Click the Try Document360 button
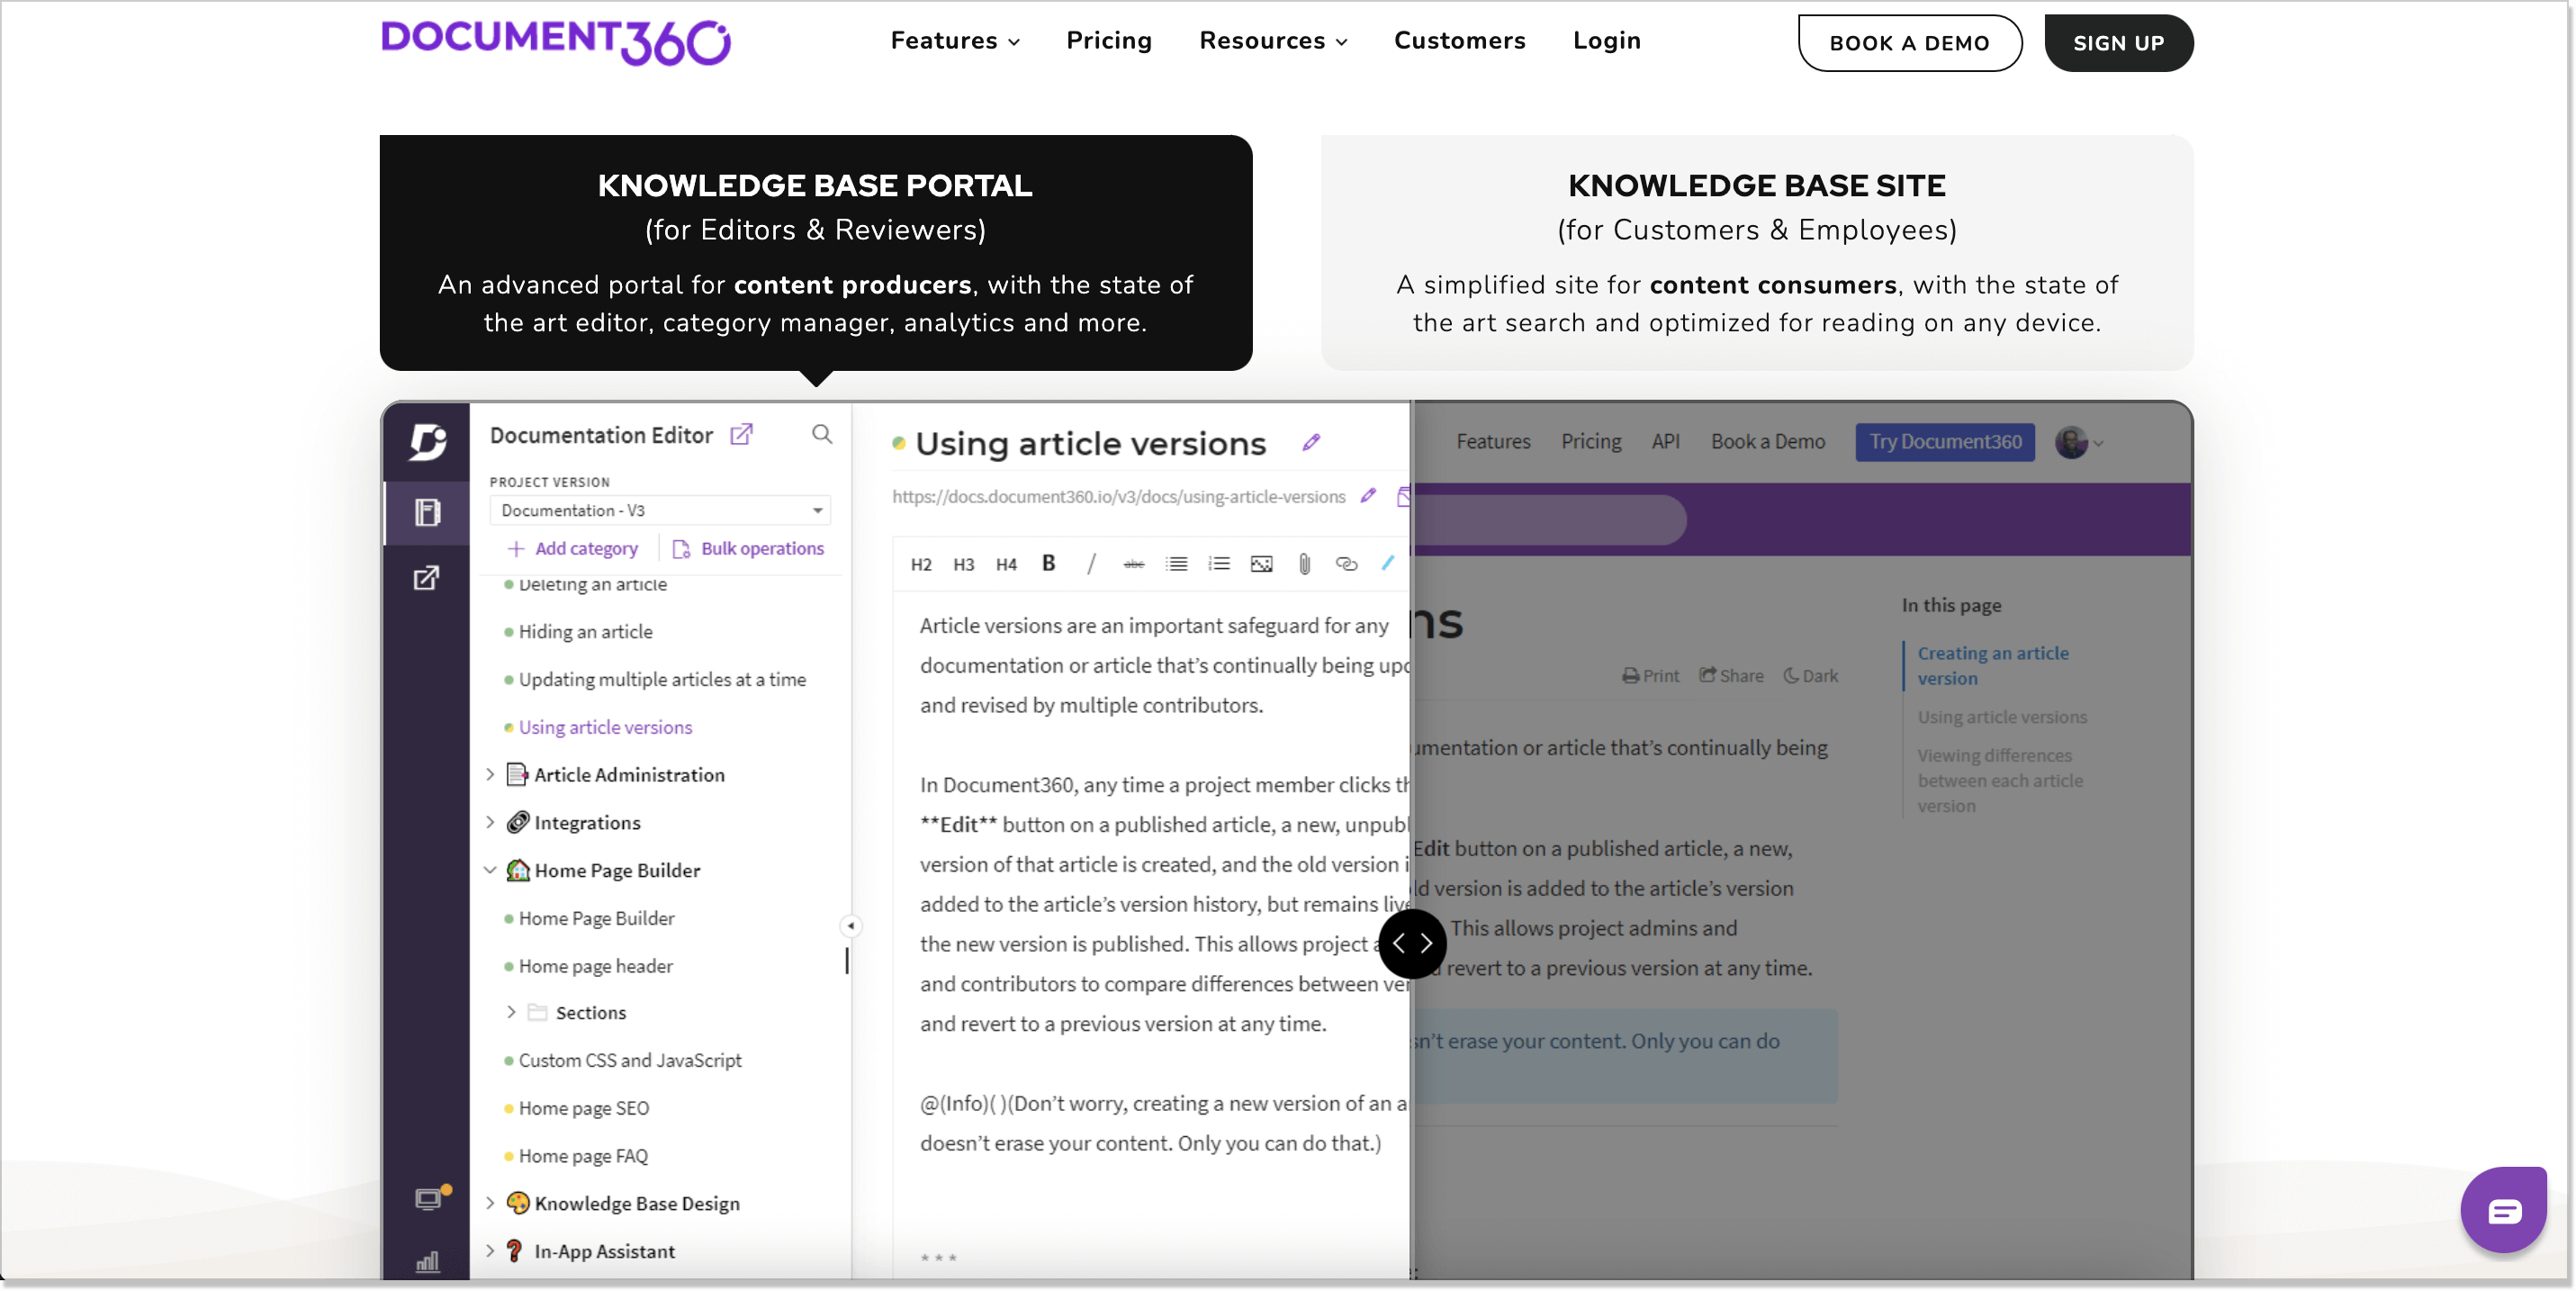2576x1291 pixels. 1944,442
